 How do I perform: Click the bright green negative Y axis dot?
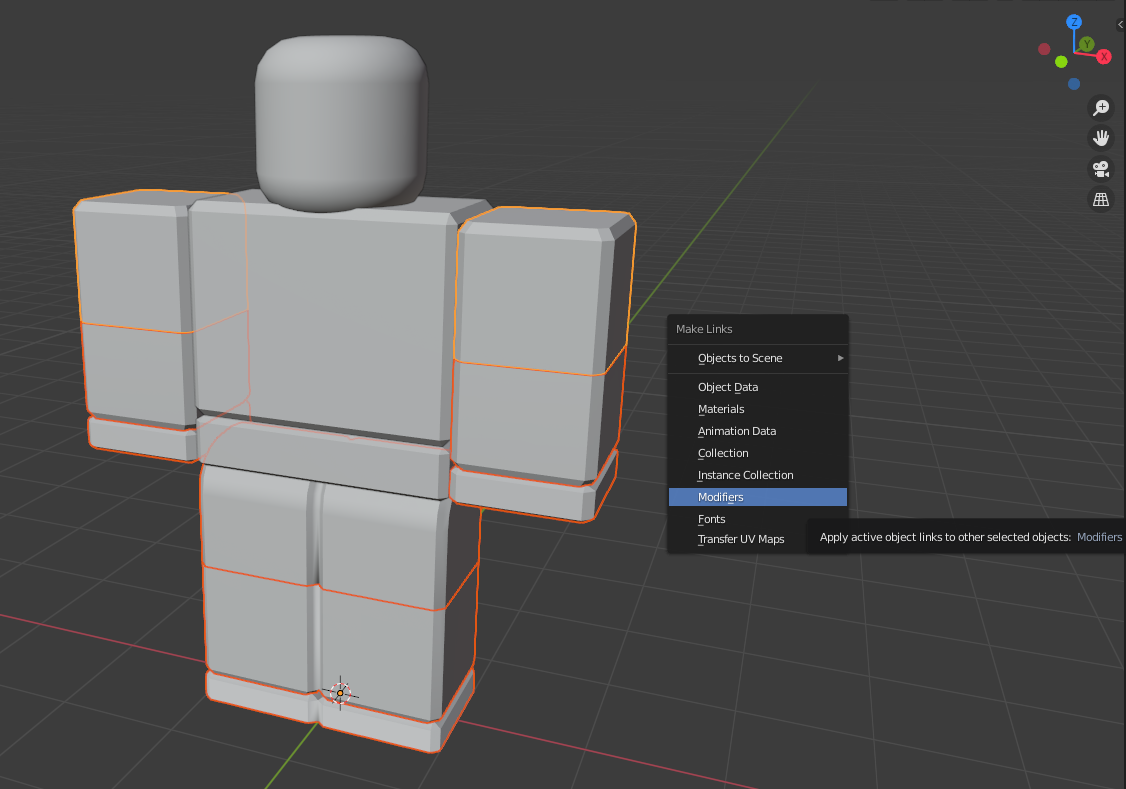[x=1061, y=62]
